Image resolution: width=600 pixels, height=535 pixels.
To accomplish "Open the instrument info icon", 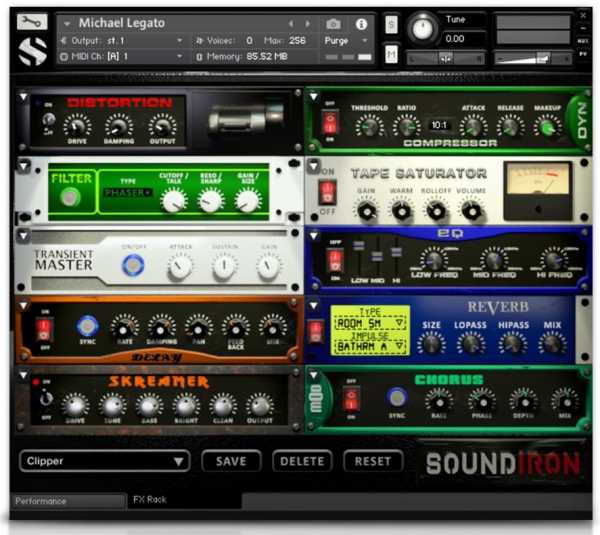I will tap(361, 23).
